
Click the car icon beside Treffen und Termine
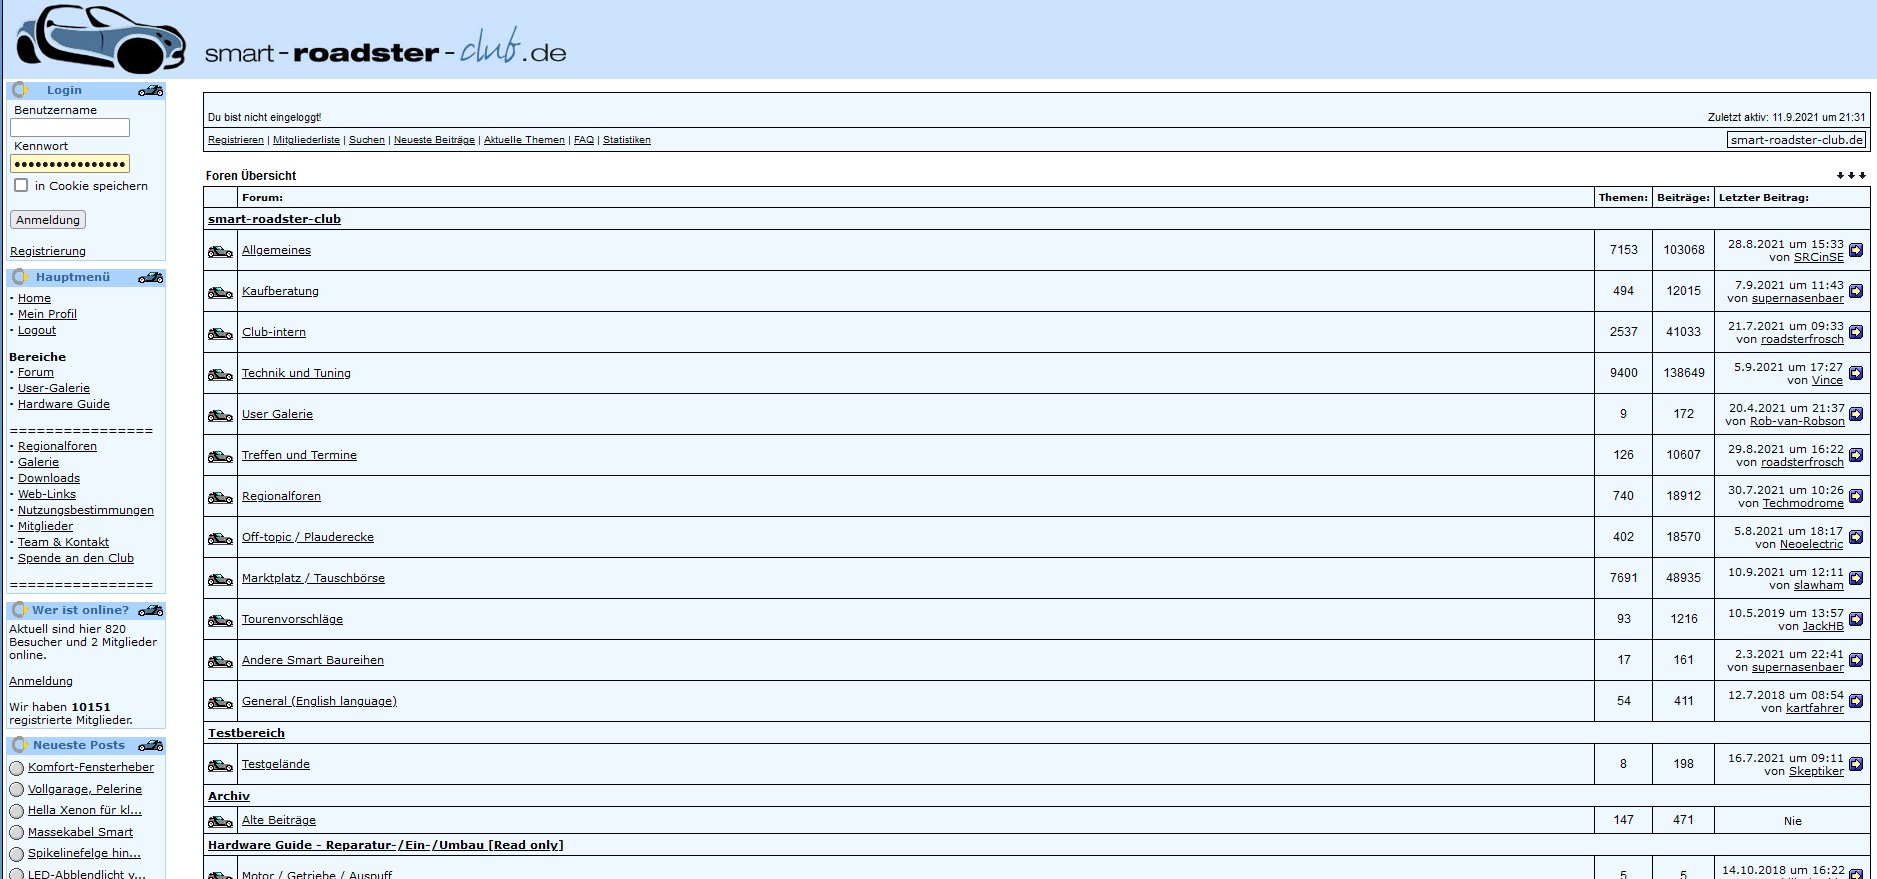point(220,456)
